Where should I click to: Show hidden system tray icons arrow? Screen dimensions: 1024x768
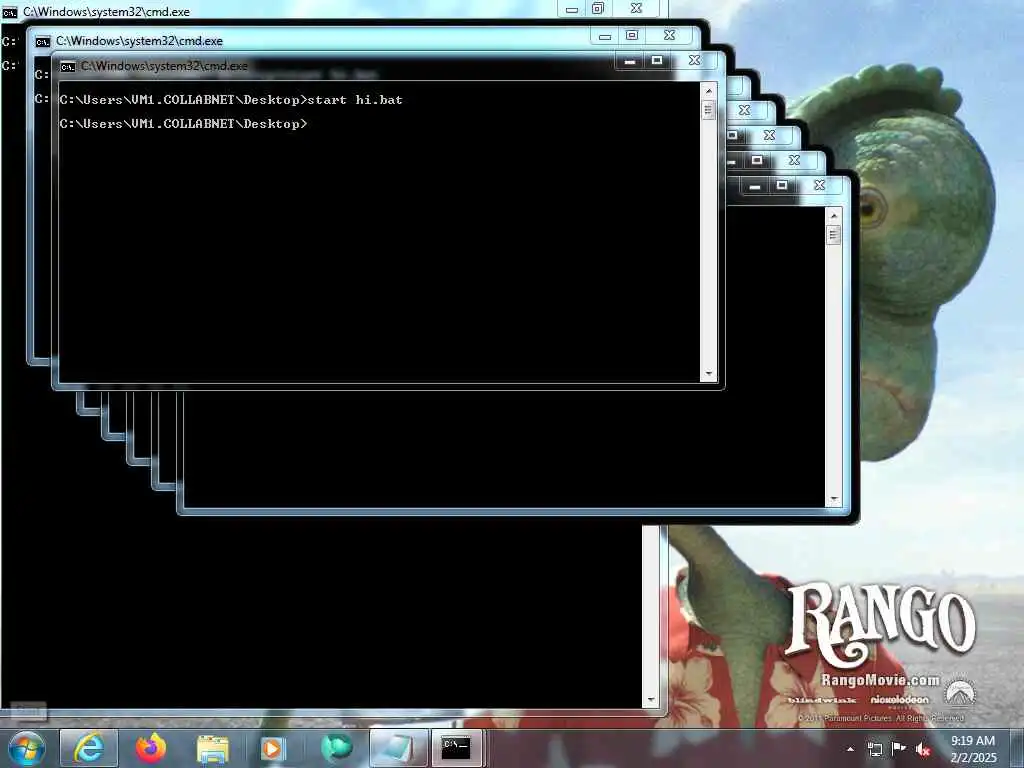tap(850, 750)
